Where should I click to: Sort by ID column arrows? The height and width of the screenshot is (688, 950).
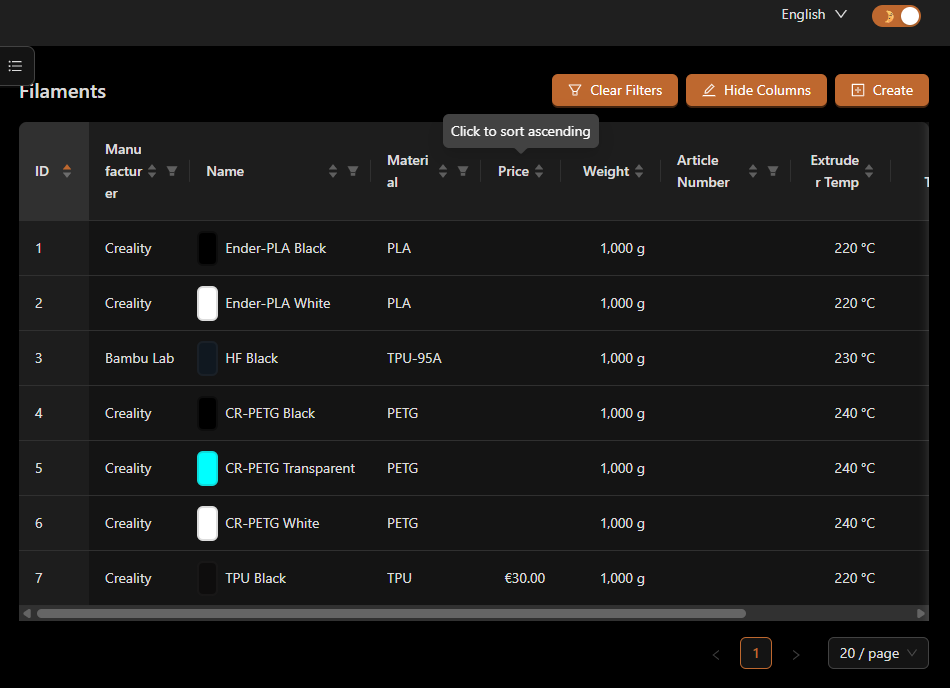[x=67, y=171]
